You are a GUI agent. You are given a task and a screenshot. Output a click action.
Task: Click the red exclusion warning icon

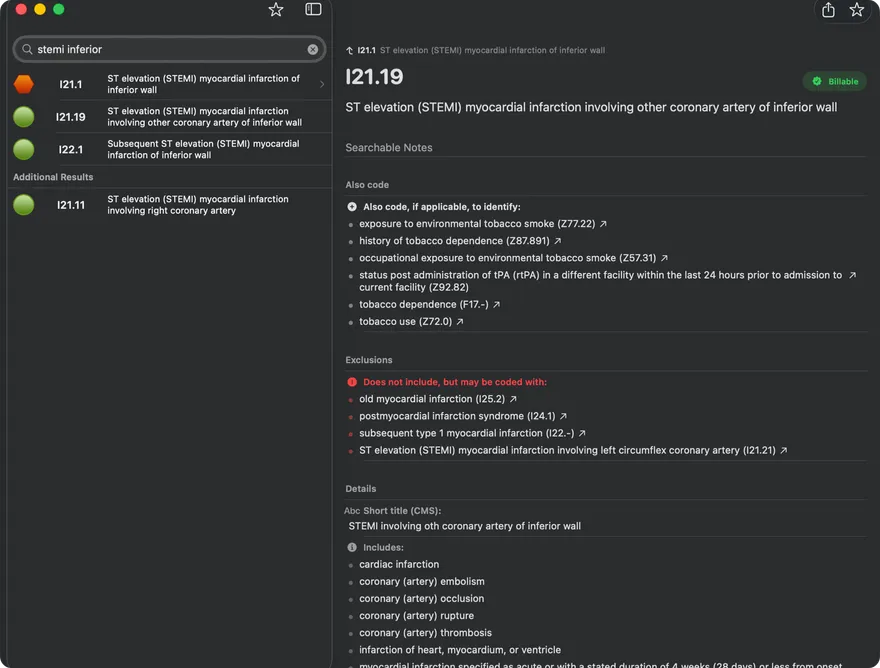[x=352, y=382]
